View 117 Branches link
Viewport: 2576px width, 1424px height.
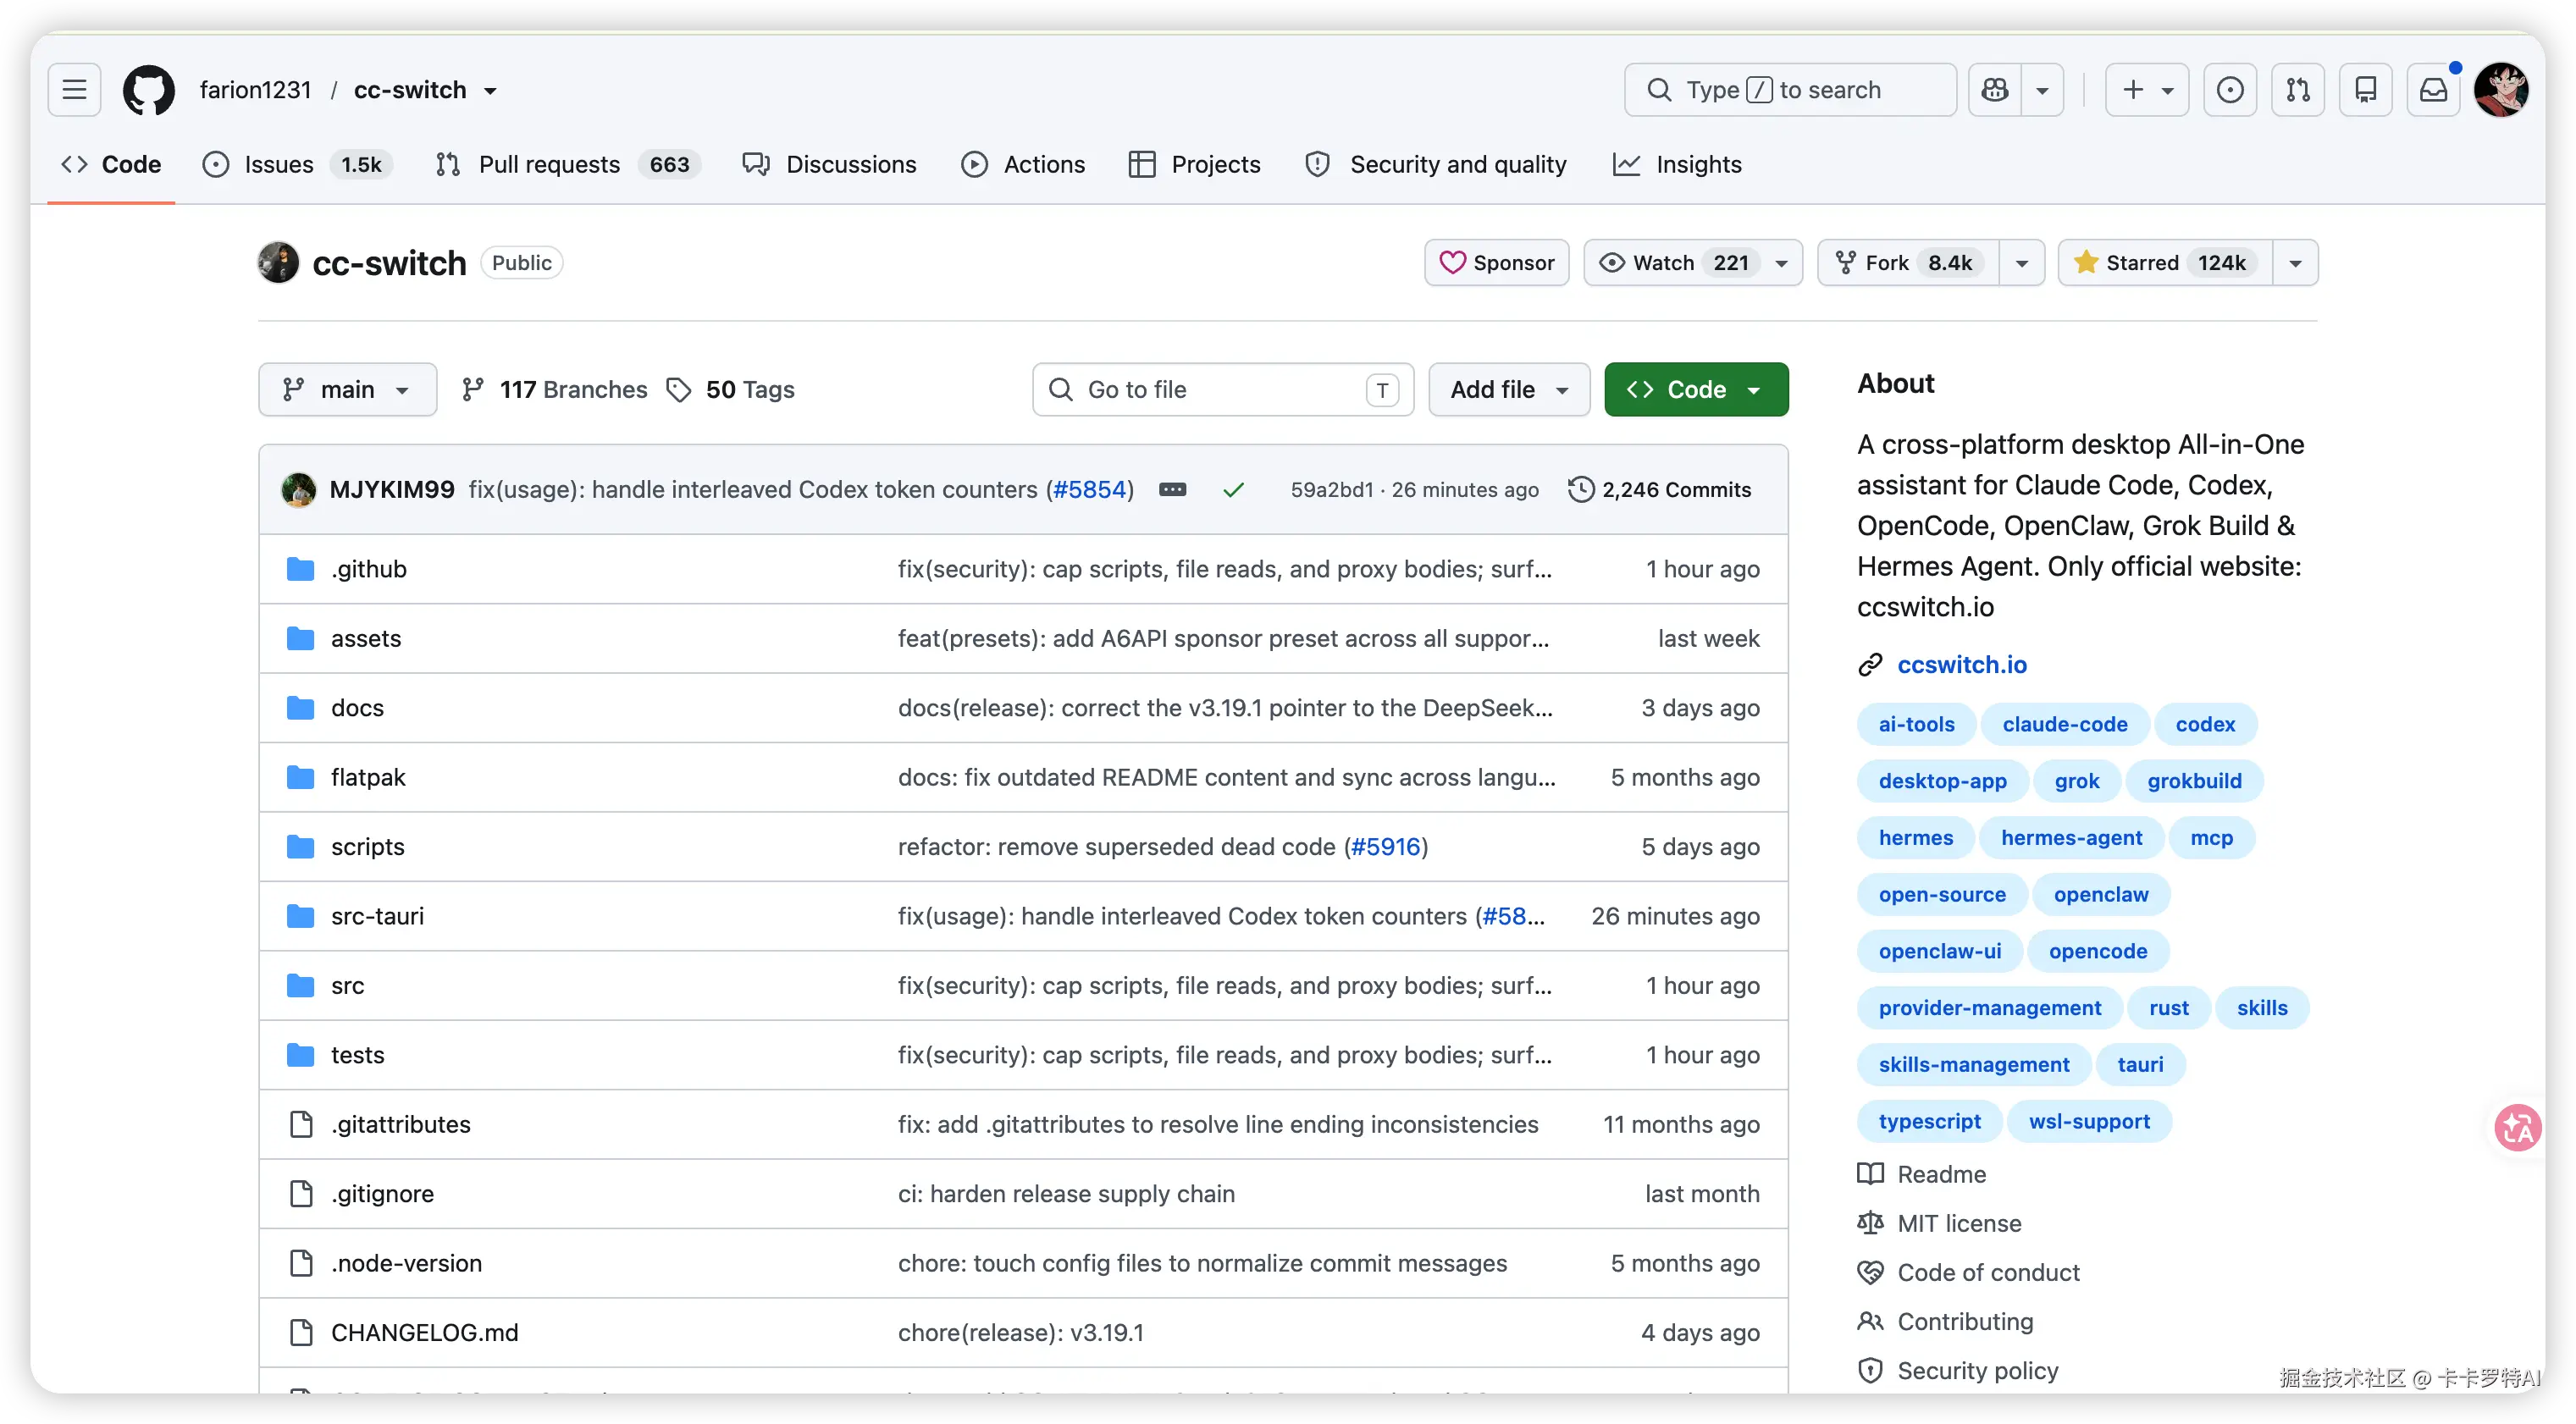(554, 389)
